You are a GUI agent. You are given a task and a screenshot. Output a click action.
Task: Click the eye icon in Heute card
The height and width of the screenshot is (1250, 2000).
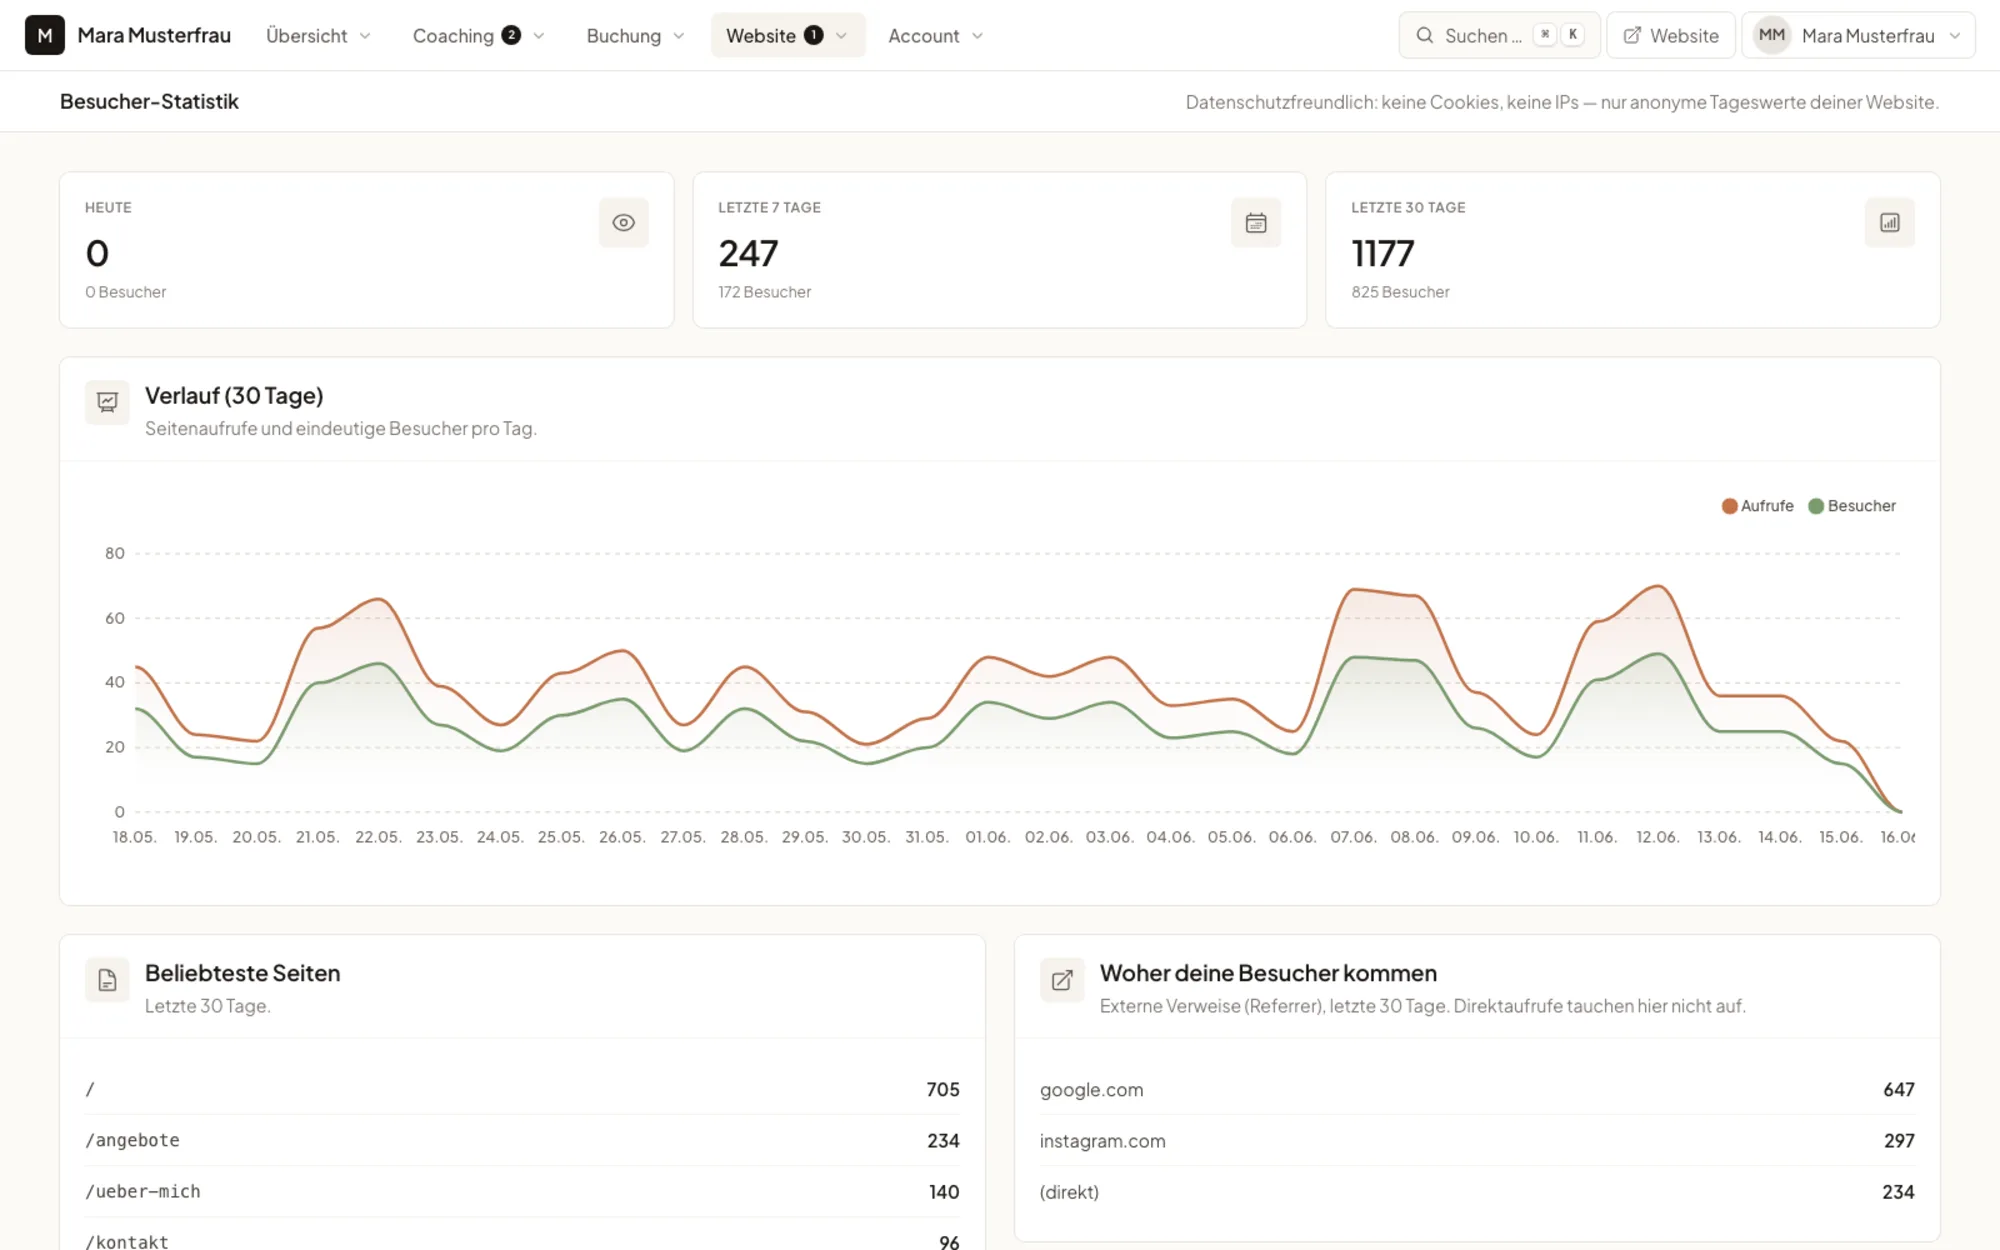click(x=623, y=222)
